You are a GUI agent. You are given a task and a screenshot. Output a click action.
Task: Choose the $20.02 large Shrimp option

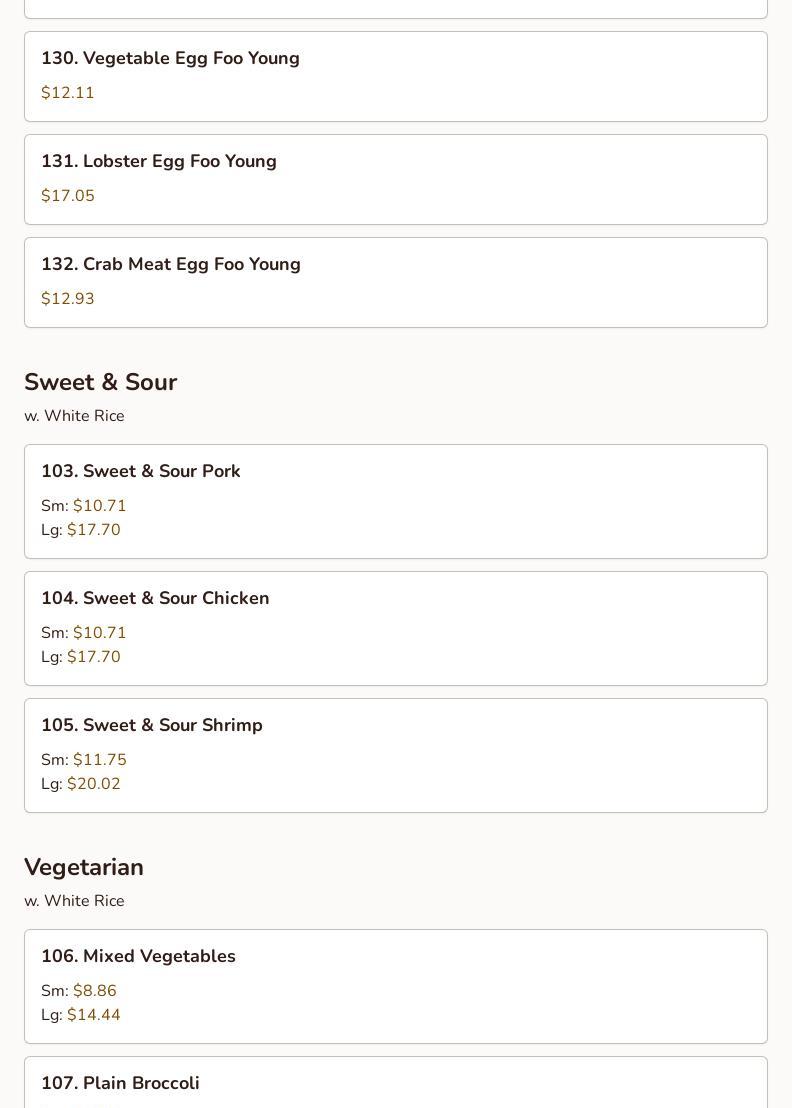pyautogui.click(x=93, y=784)
